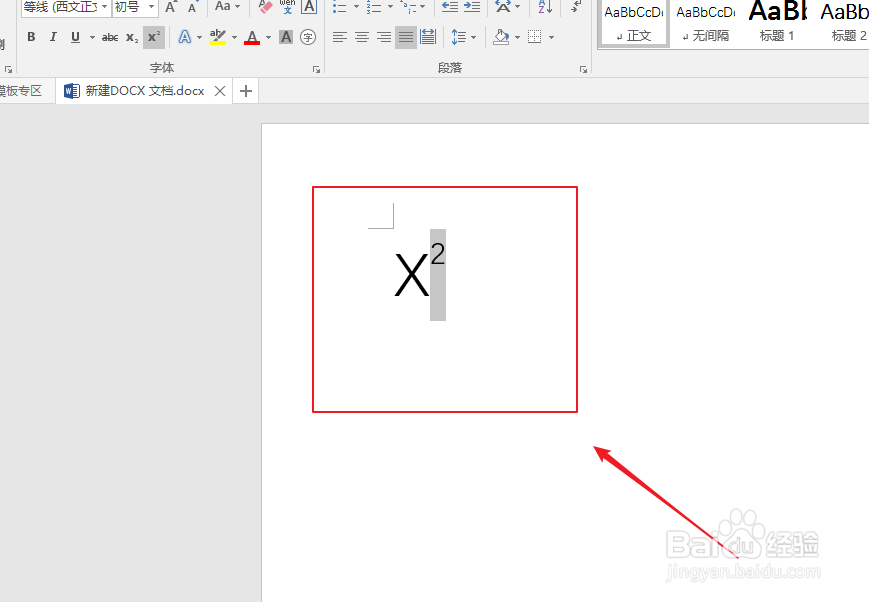Click the enclosed character 字 icon
Image resolution: width=869 pixels, height=602 pixels.
pyautogui.click(x=308, y=37)
